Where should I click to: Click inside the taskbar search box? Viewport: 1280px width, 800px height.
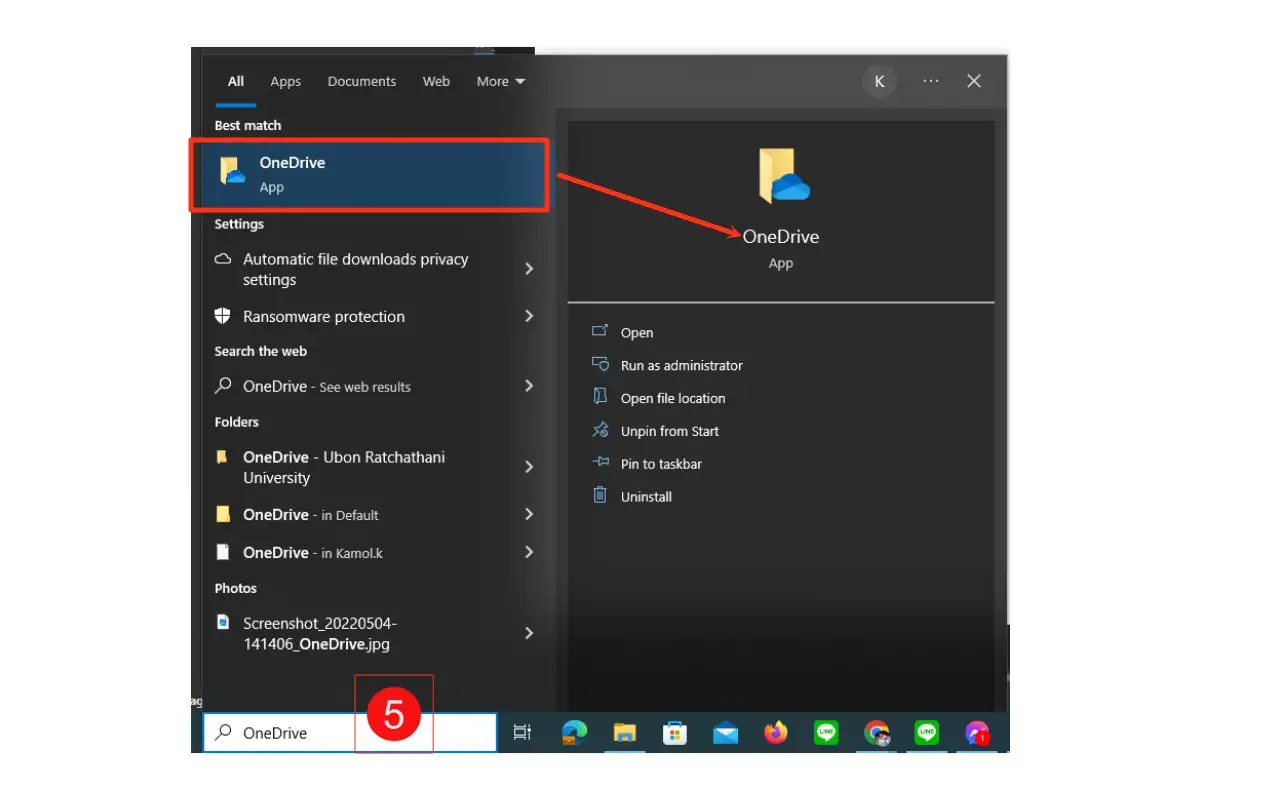[349, 733]
